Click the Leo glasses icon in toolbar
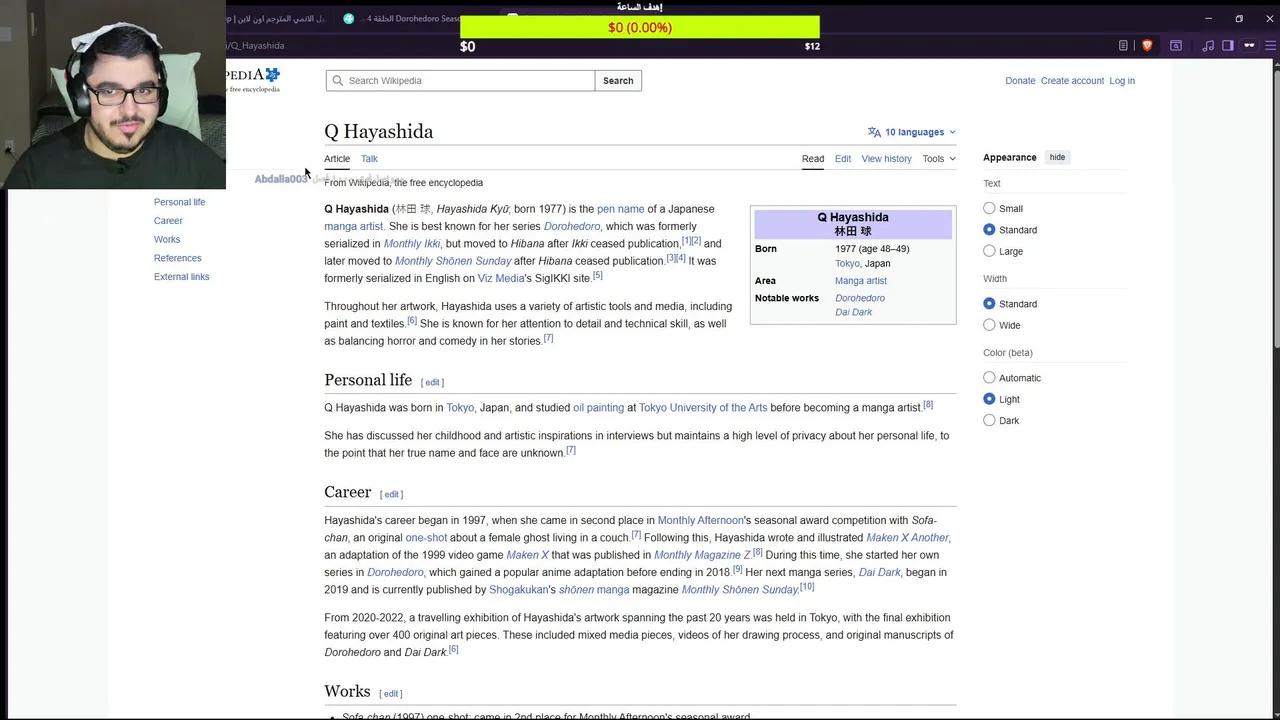1280x720 pixels. pos(1249,45)
